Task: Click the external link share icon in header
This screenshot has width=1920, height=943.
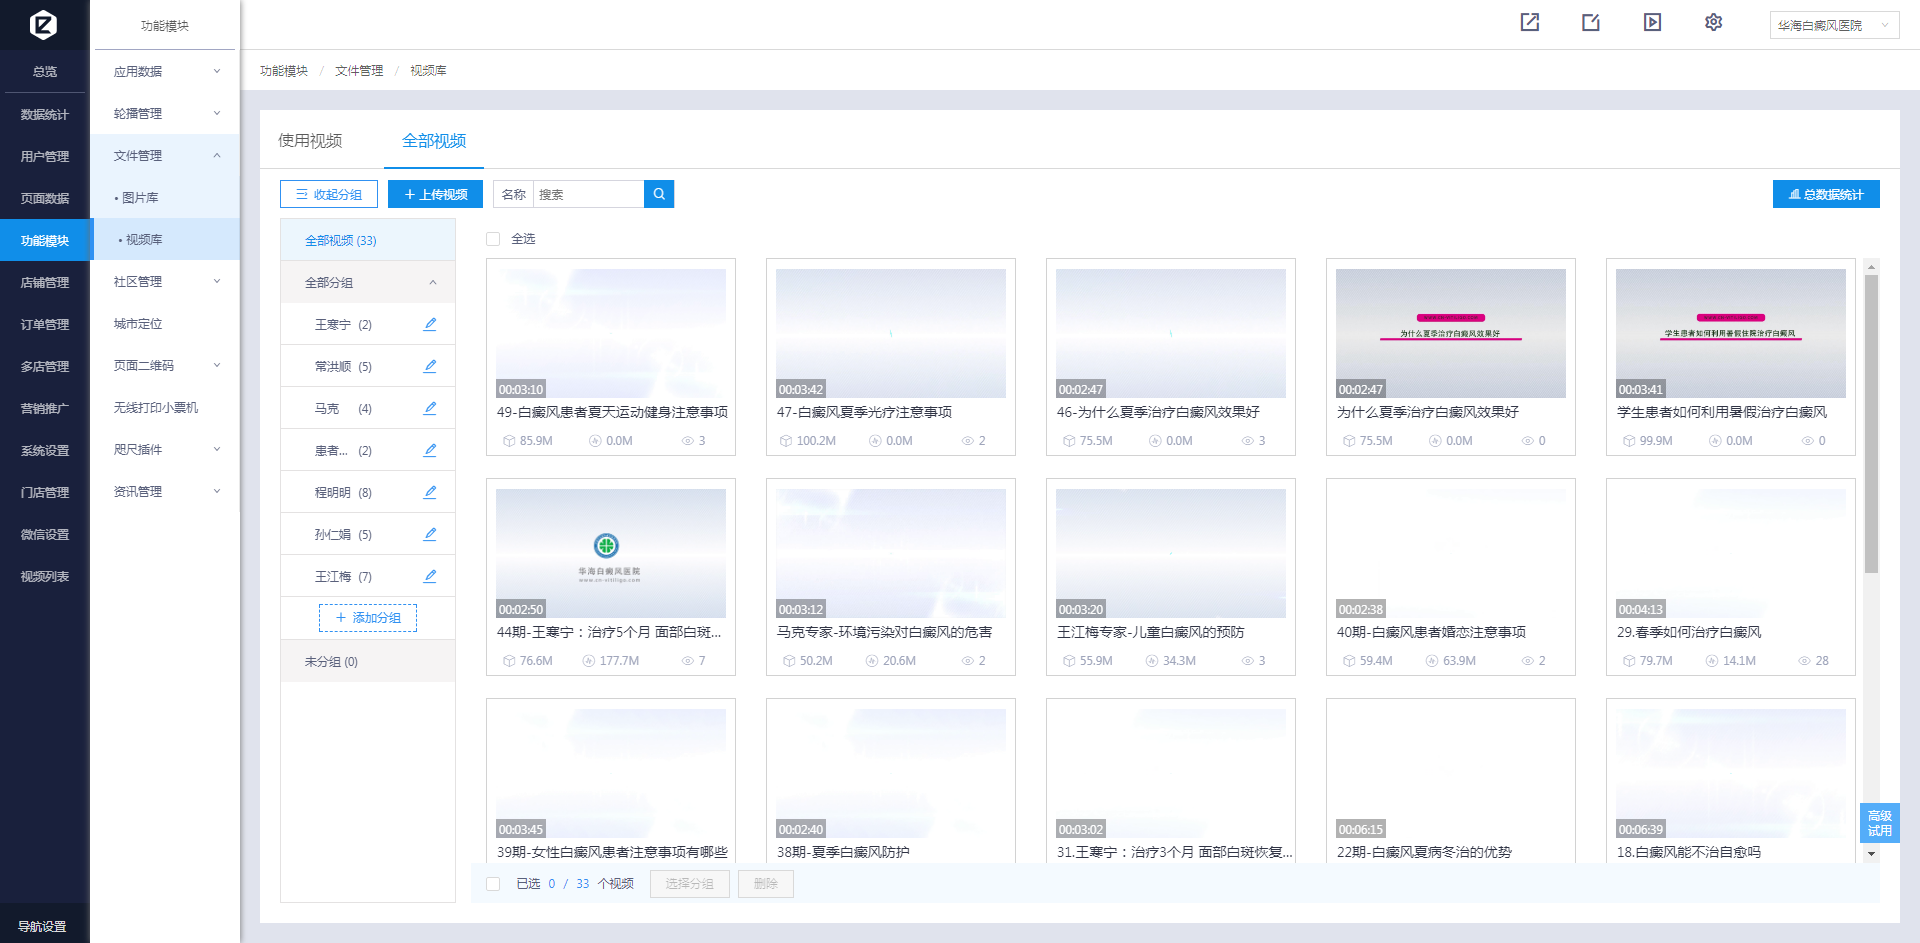Action: (x=1530, y=23)
